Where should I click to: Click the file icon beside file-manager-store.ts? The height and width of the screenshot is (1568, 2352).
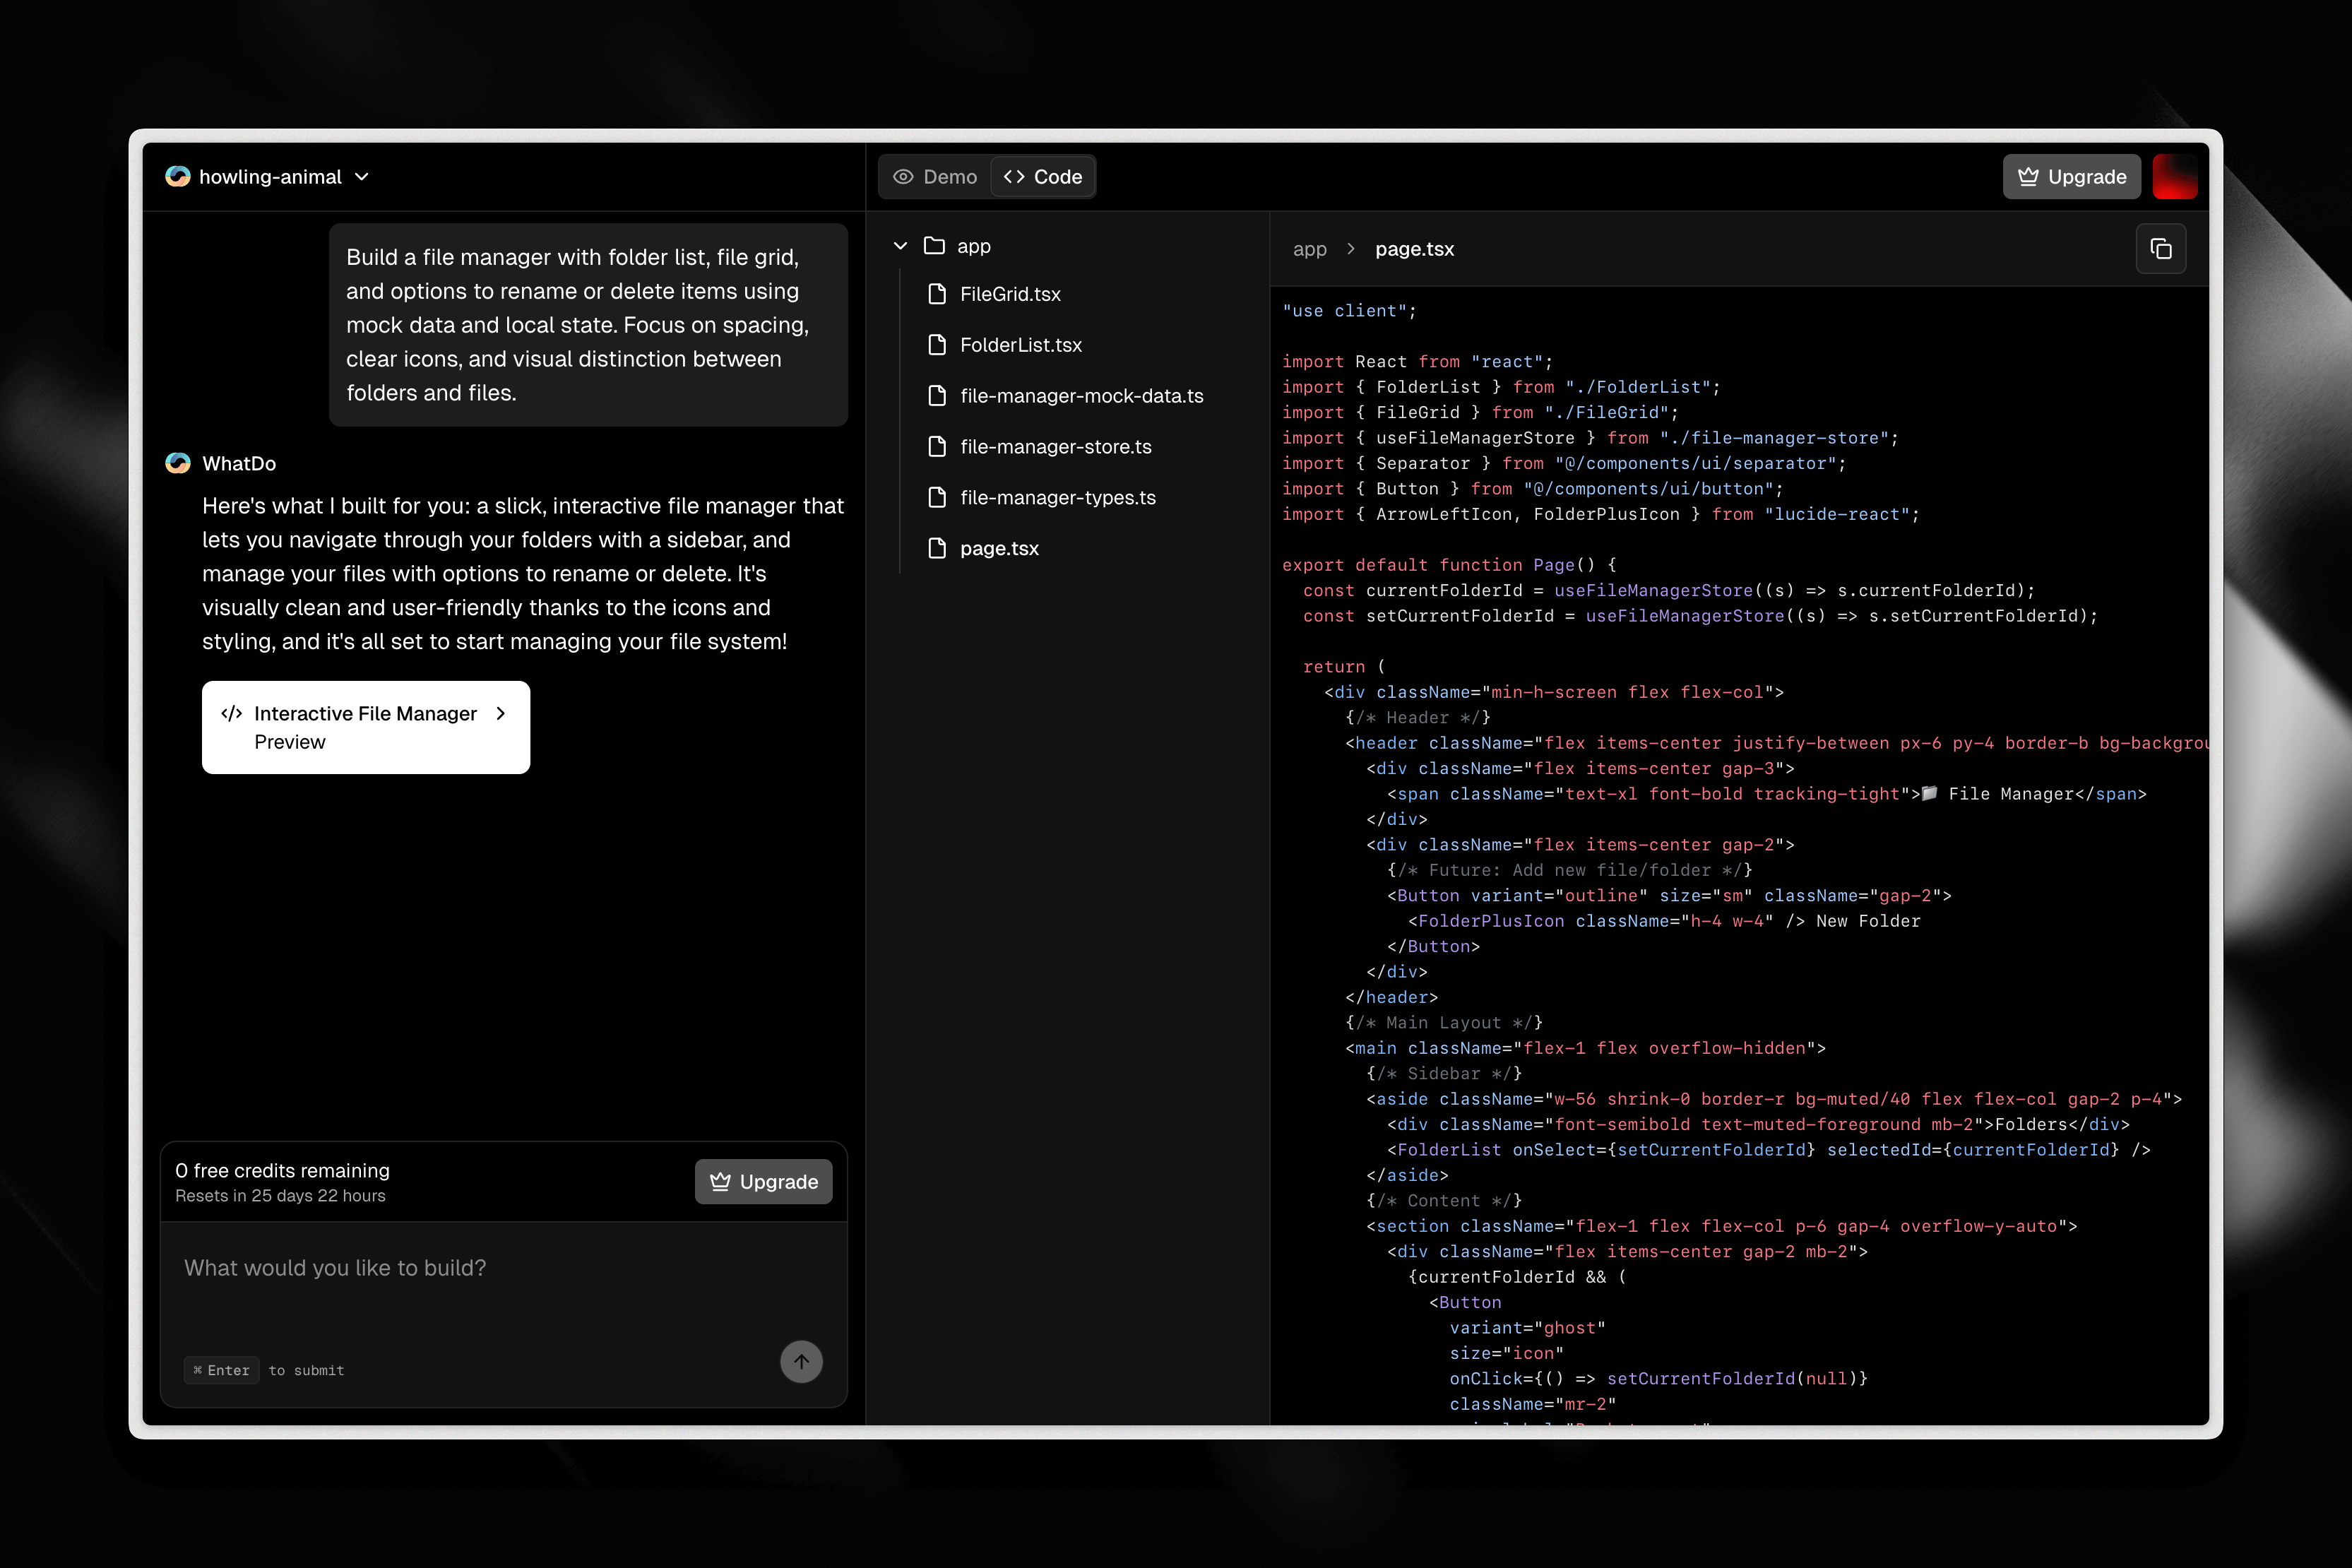[937, 447]
